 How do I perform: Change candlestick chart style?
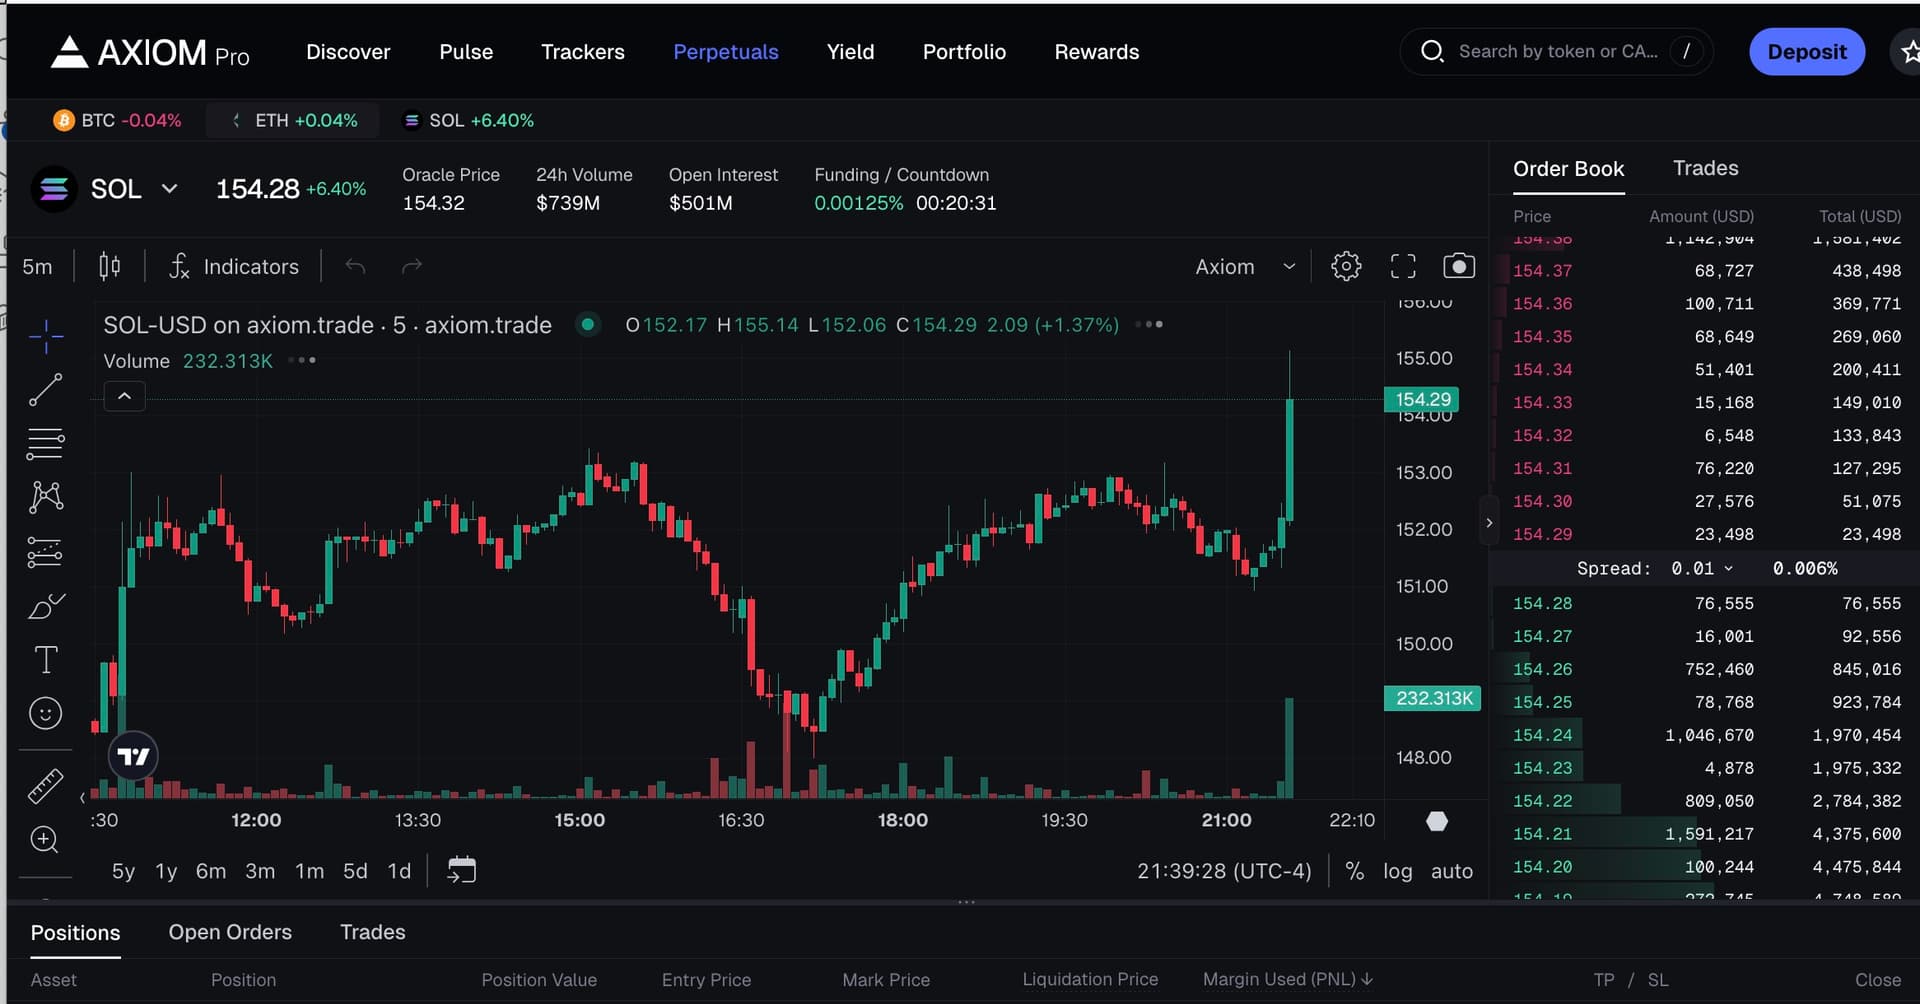click(x=110, y=266)
